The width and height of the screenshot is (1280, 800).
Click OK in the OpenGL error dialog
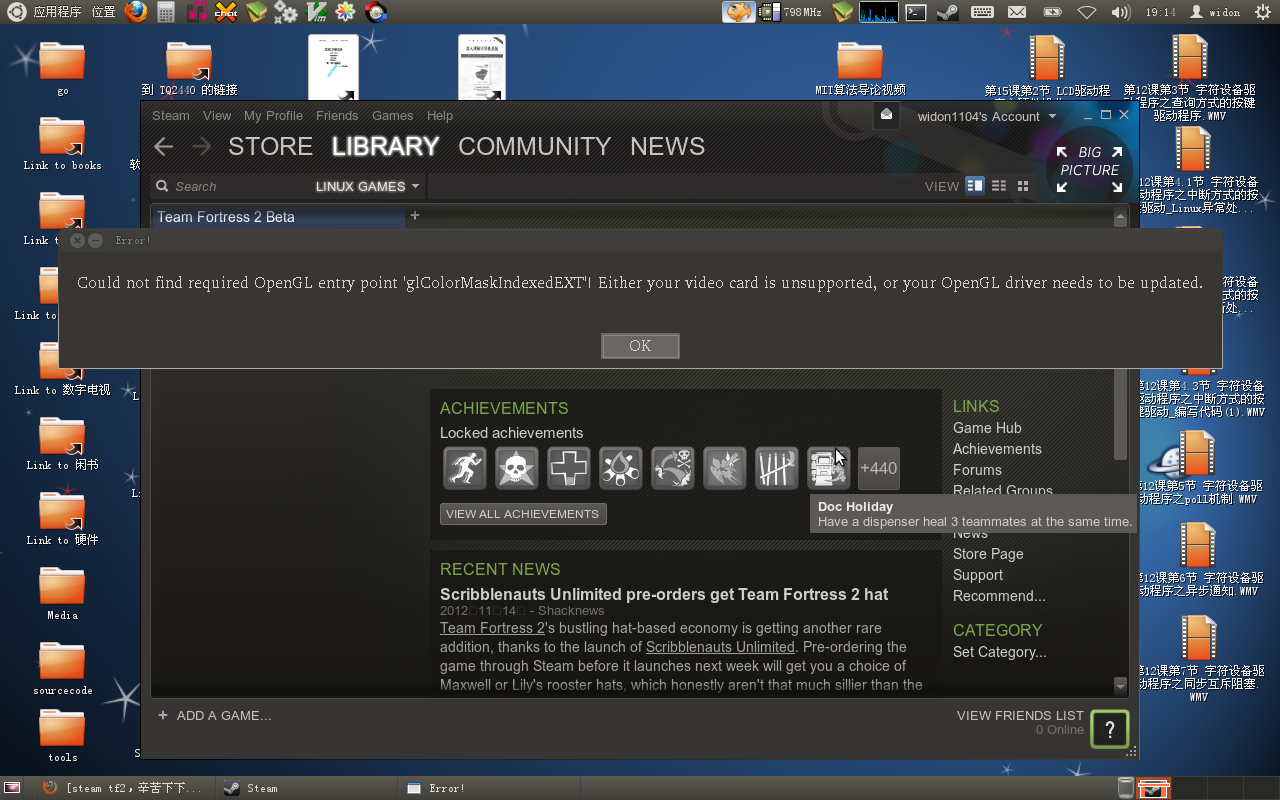(640, 346)
